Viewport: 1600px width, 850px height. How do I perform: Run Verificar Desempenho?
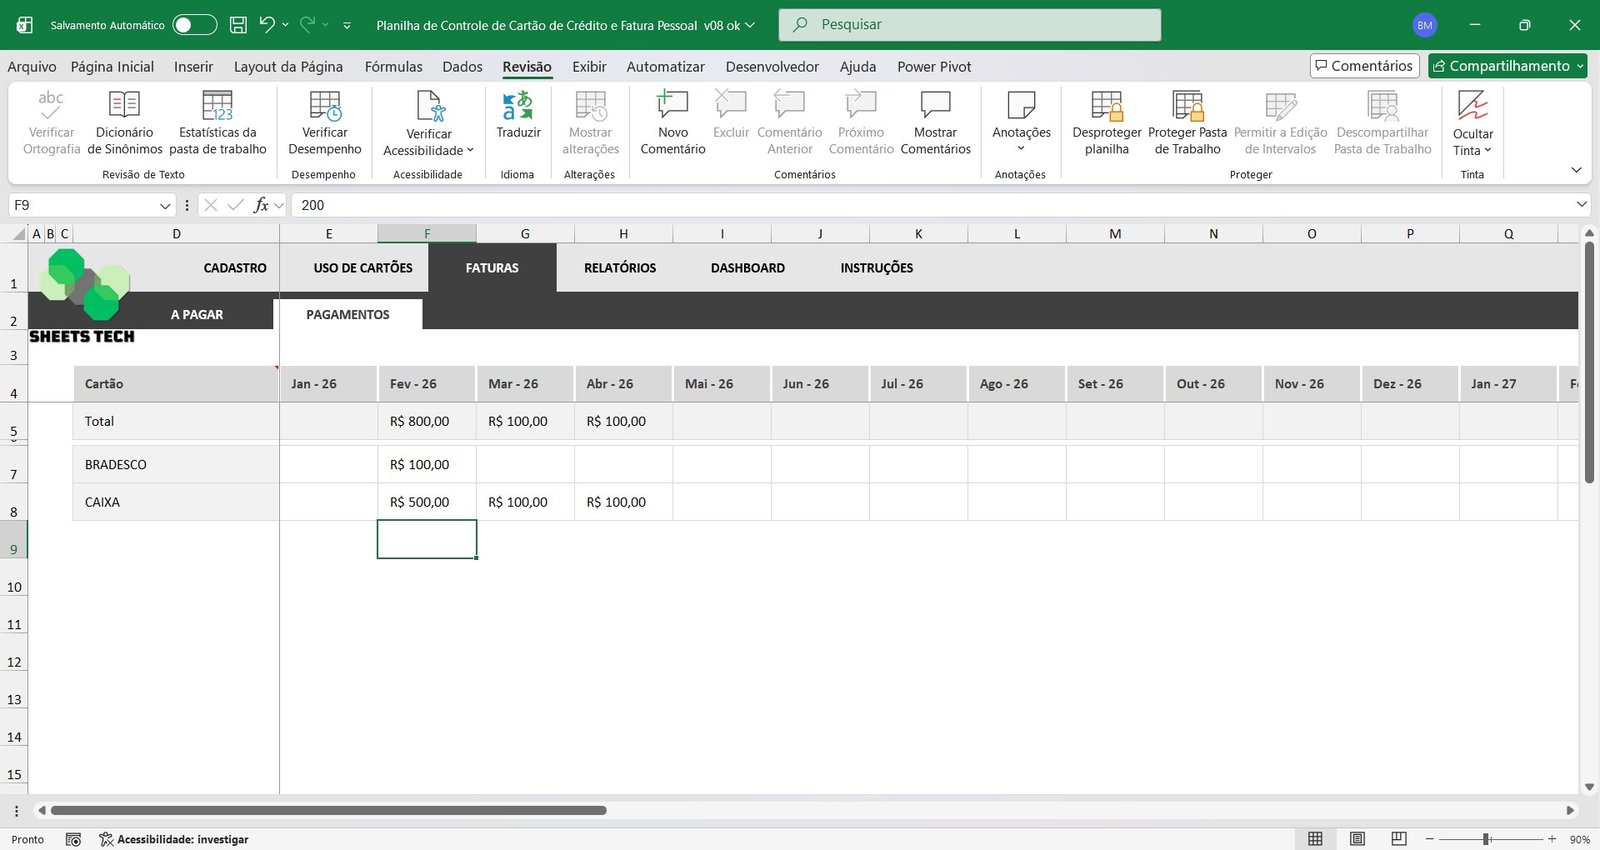[x=325, y=106]
